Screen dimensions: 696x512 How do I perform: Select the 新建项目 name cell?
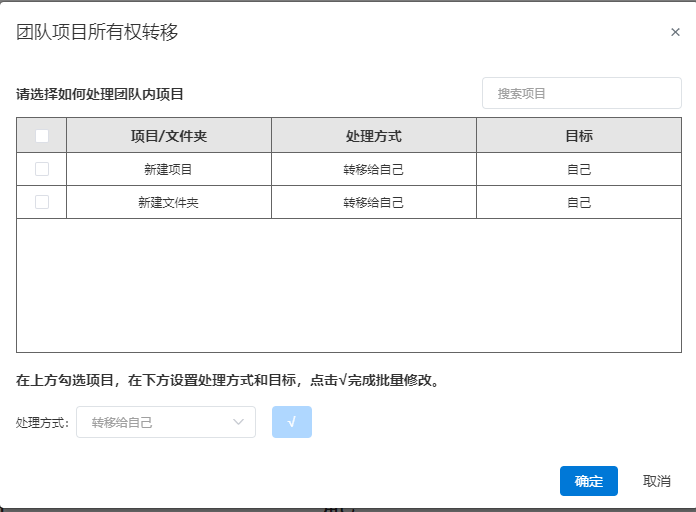coord(169,169)
